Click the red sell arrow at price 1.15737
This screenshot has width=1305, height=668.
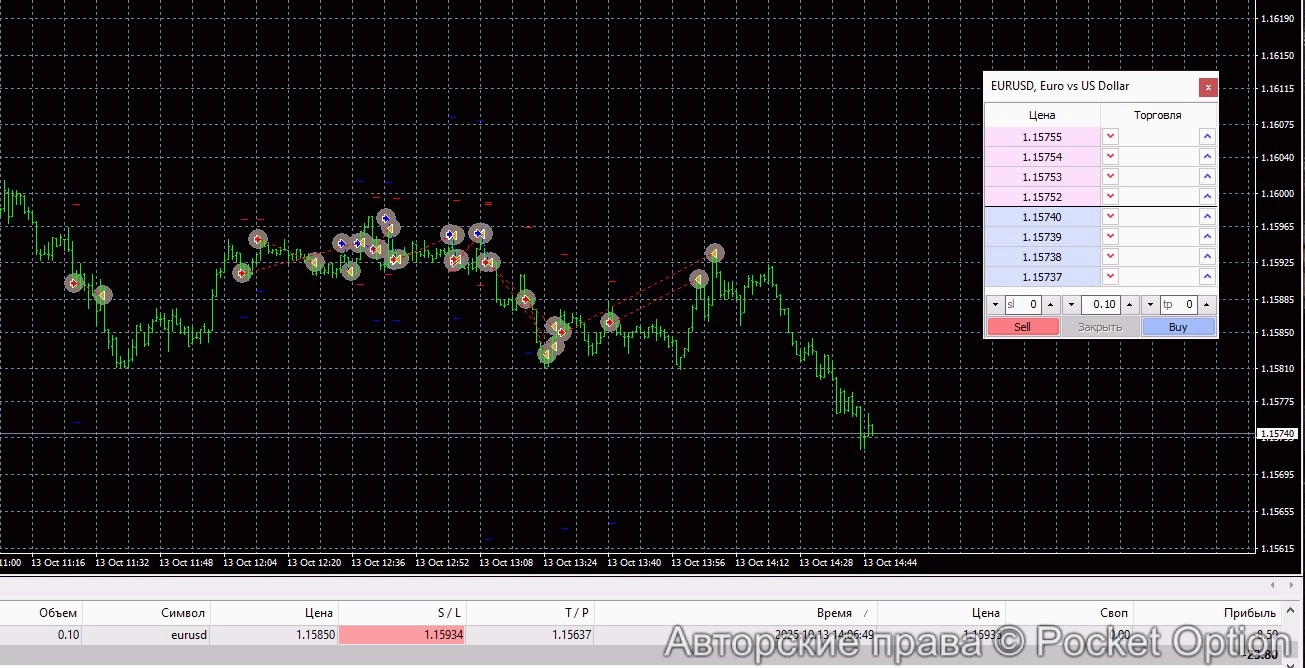point(1110,277)
